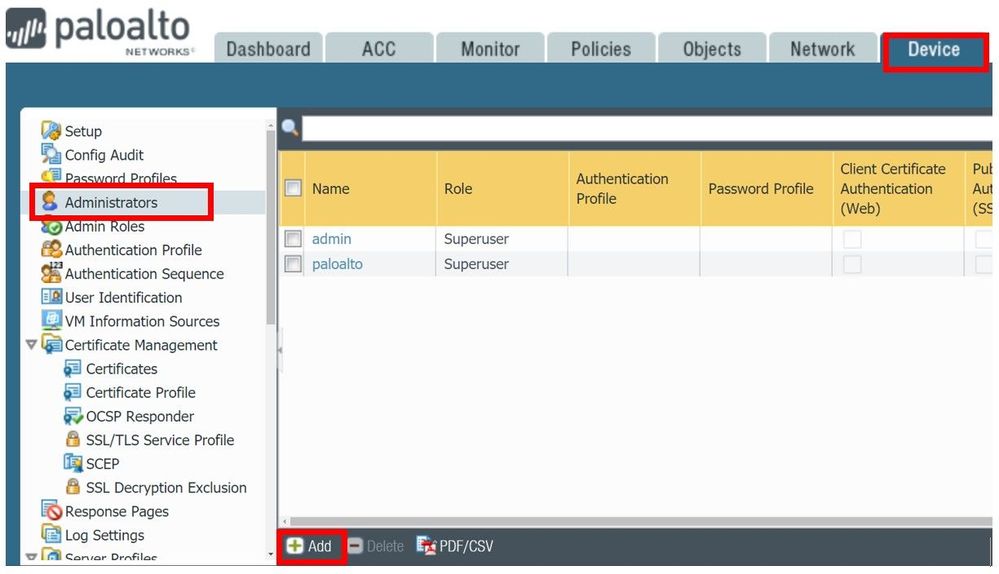Collapse the Server Profiles tree node
Viewport: 999px width, 574px height.
point(31,557)
